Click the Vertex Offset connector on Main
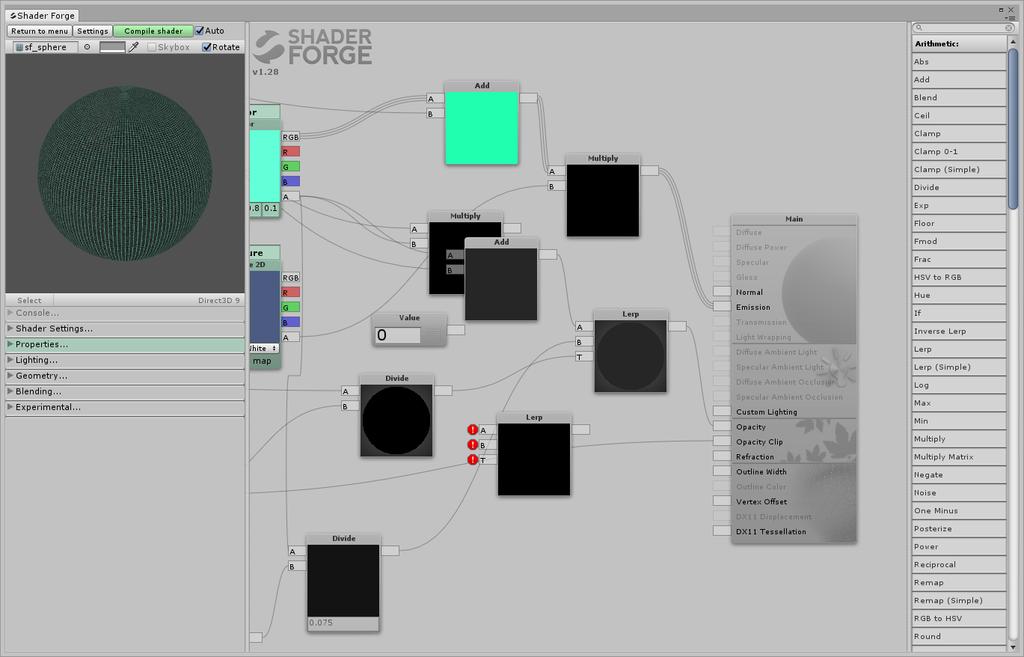The image size is (1024, 657). (x=722, y=501)
